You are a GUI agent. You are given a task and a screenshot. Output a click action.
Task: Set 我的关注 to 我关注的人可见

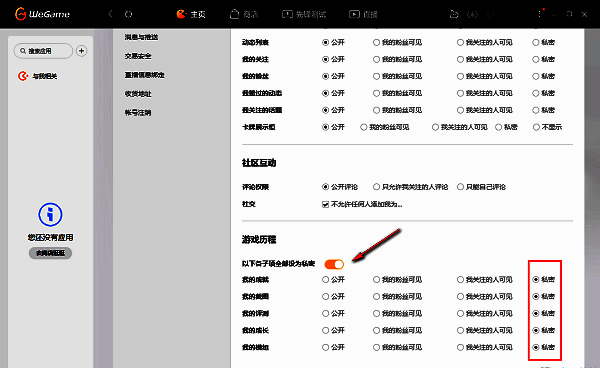(460, 59)
